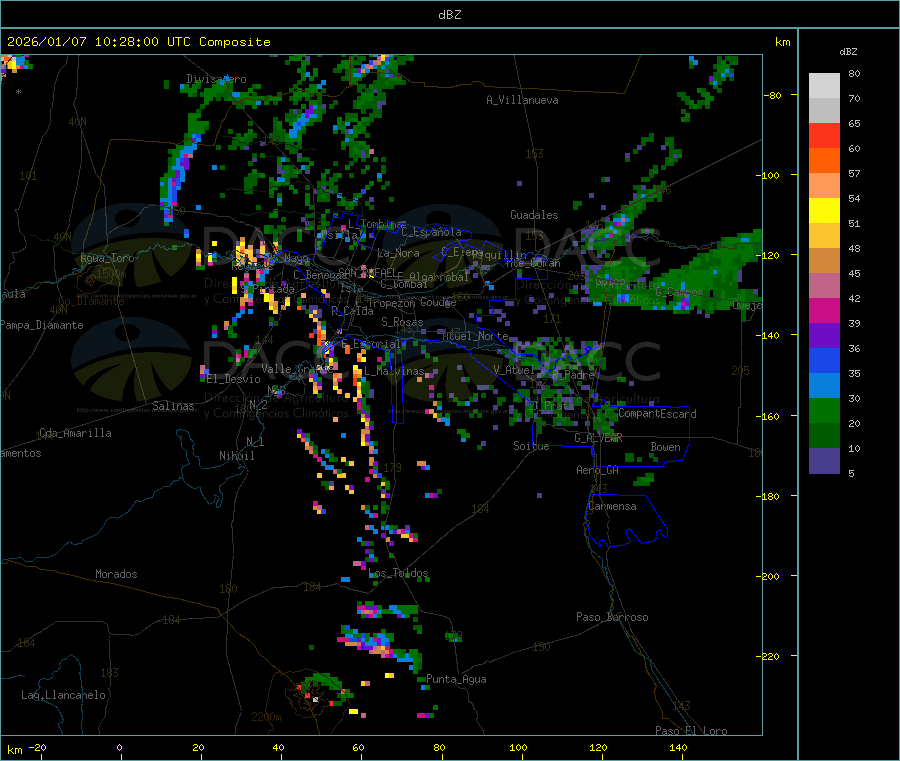Click the 'Bowen' map label
This screenshot has width=900, height=761.
(665, 447)
